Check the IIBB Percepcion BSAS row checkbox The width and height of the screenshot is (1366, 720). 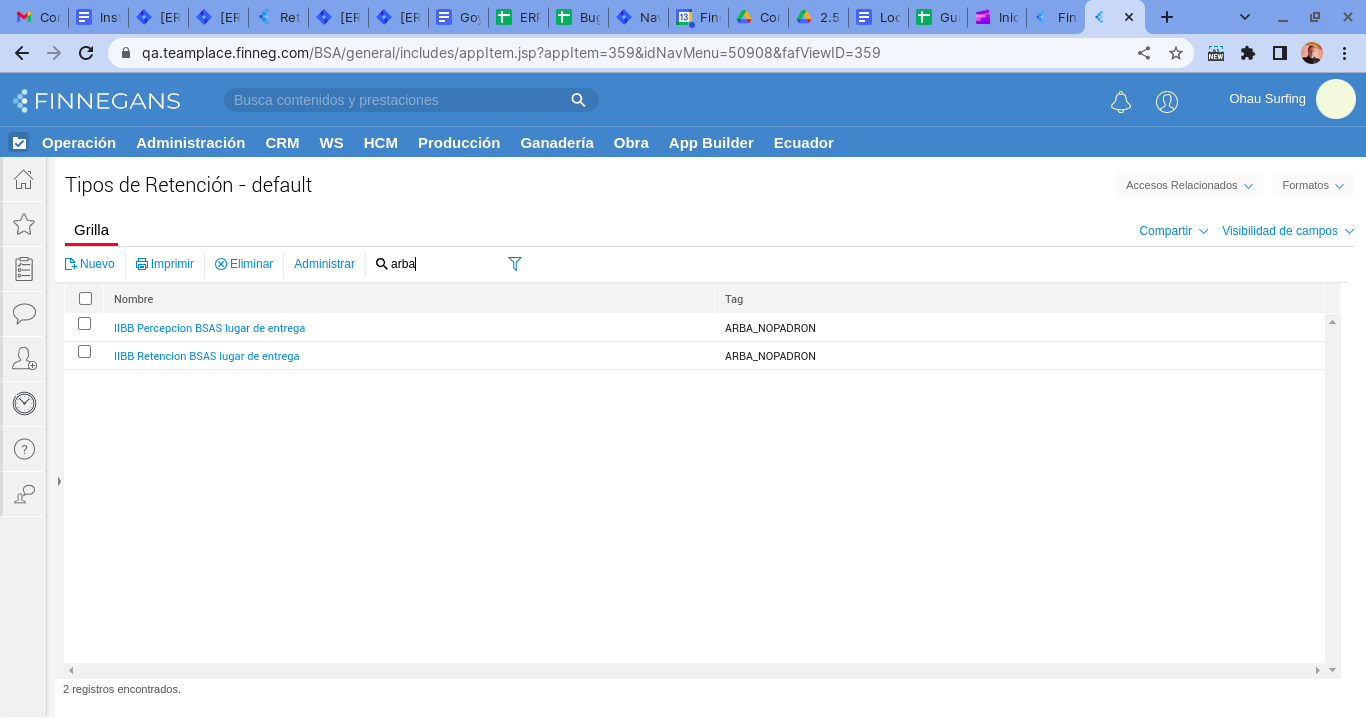point(85,324)
